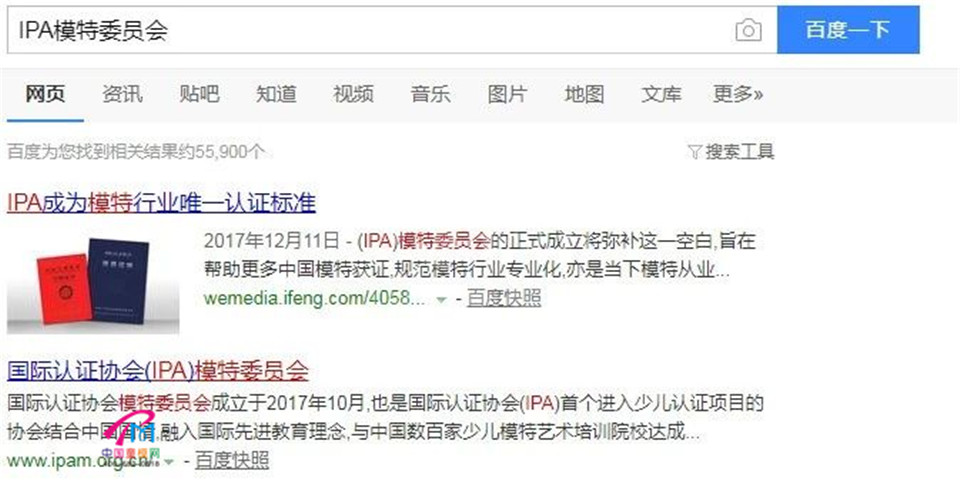960x484 pixels.
Task: Open the 知道 tab
Action: (276, 94)
